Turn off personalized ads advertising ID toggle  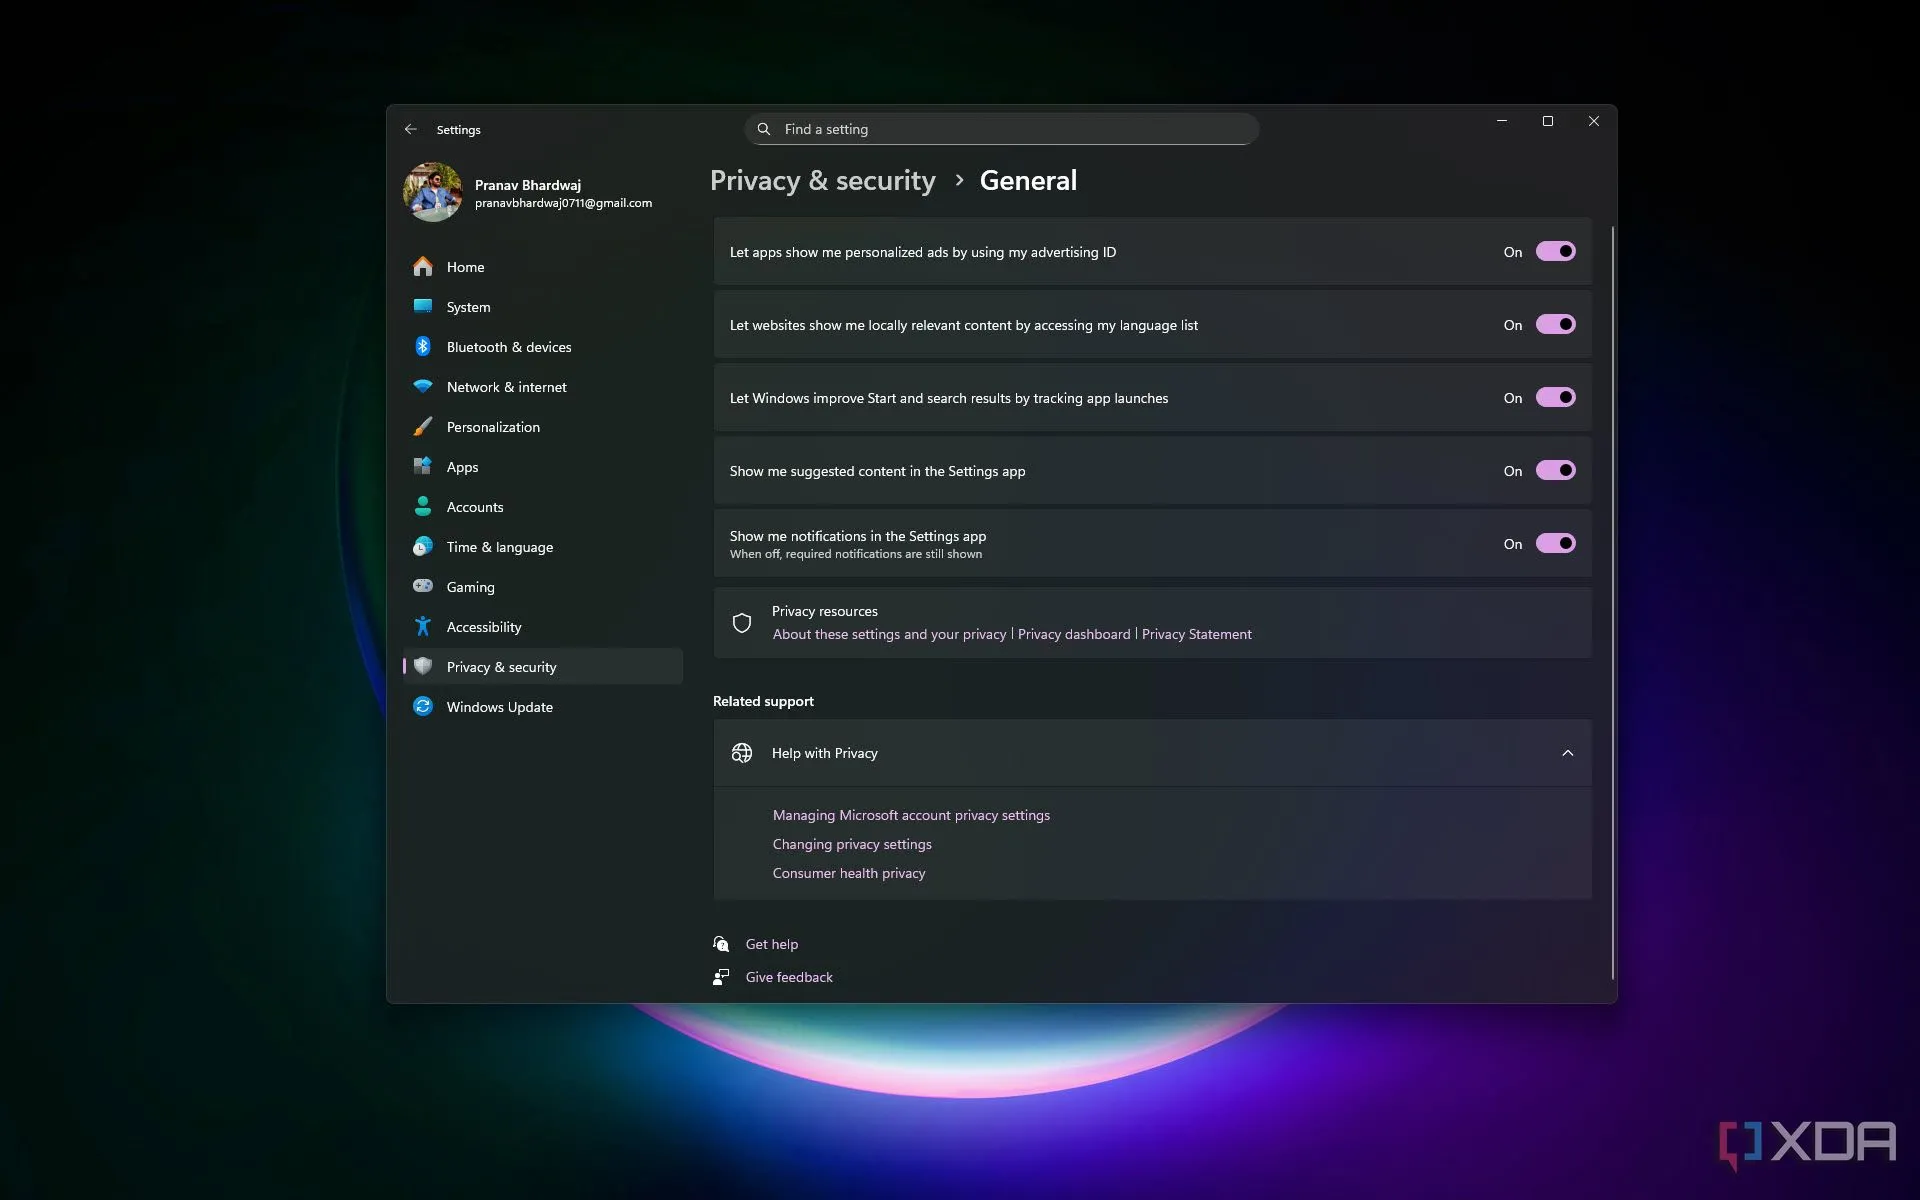(1555, 252)
